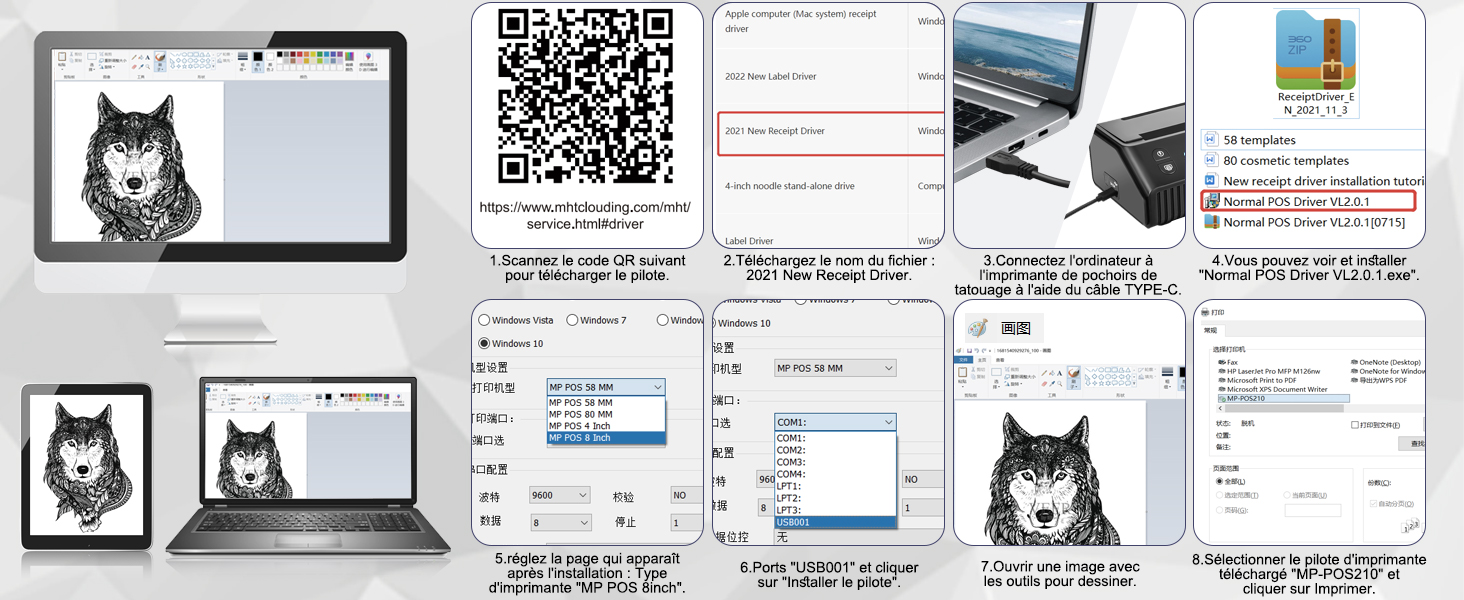Image resolution: width=1464 pixels, height=600 pixels.
Task: Choose LPT1: from port list
Action: click(x=835, y=486)
